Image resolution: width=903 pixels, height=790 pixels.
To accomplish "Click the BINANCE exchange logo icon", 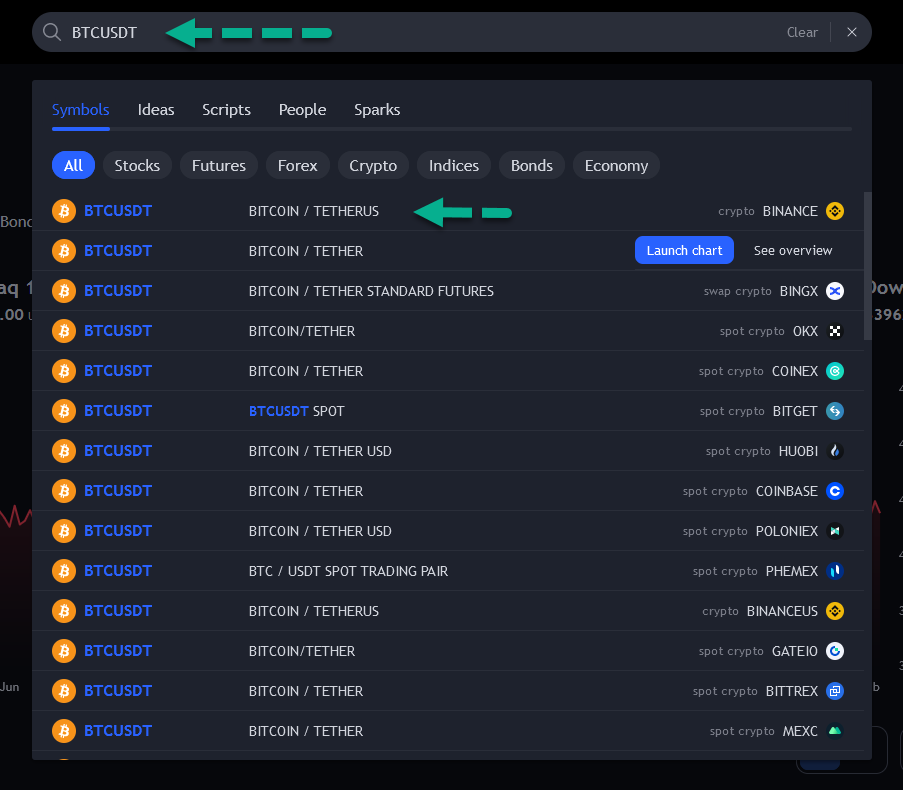I will [x=834, y=211].
